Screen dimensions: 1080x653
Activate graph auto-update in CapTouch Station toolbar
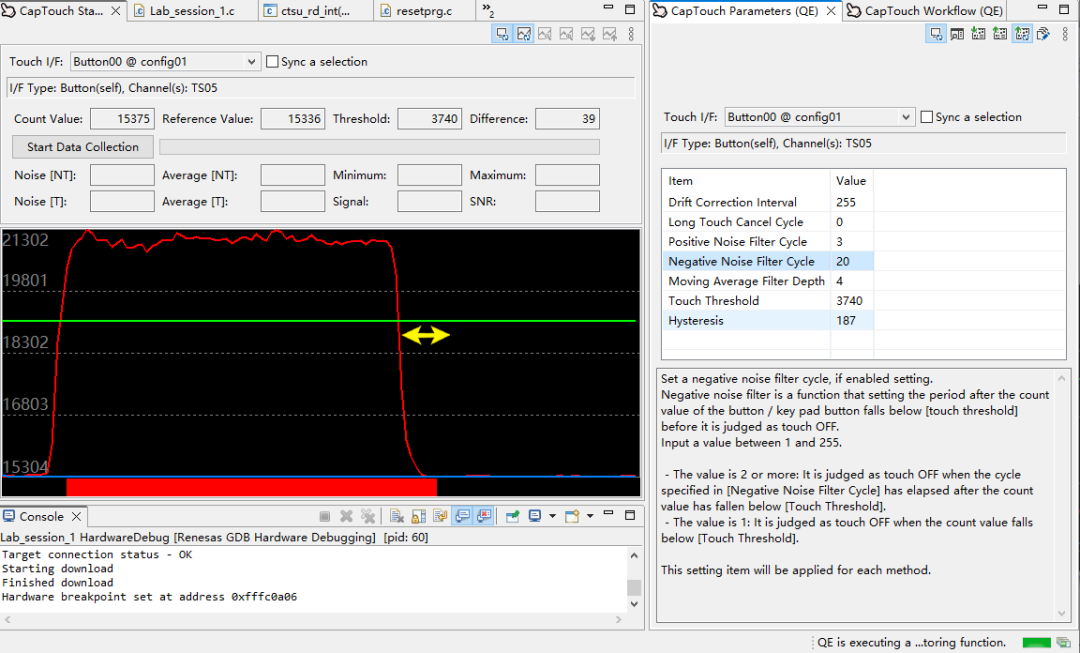tap(524, 33)
